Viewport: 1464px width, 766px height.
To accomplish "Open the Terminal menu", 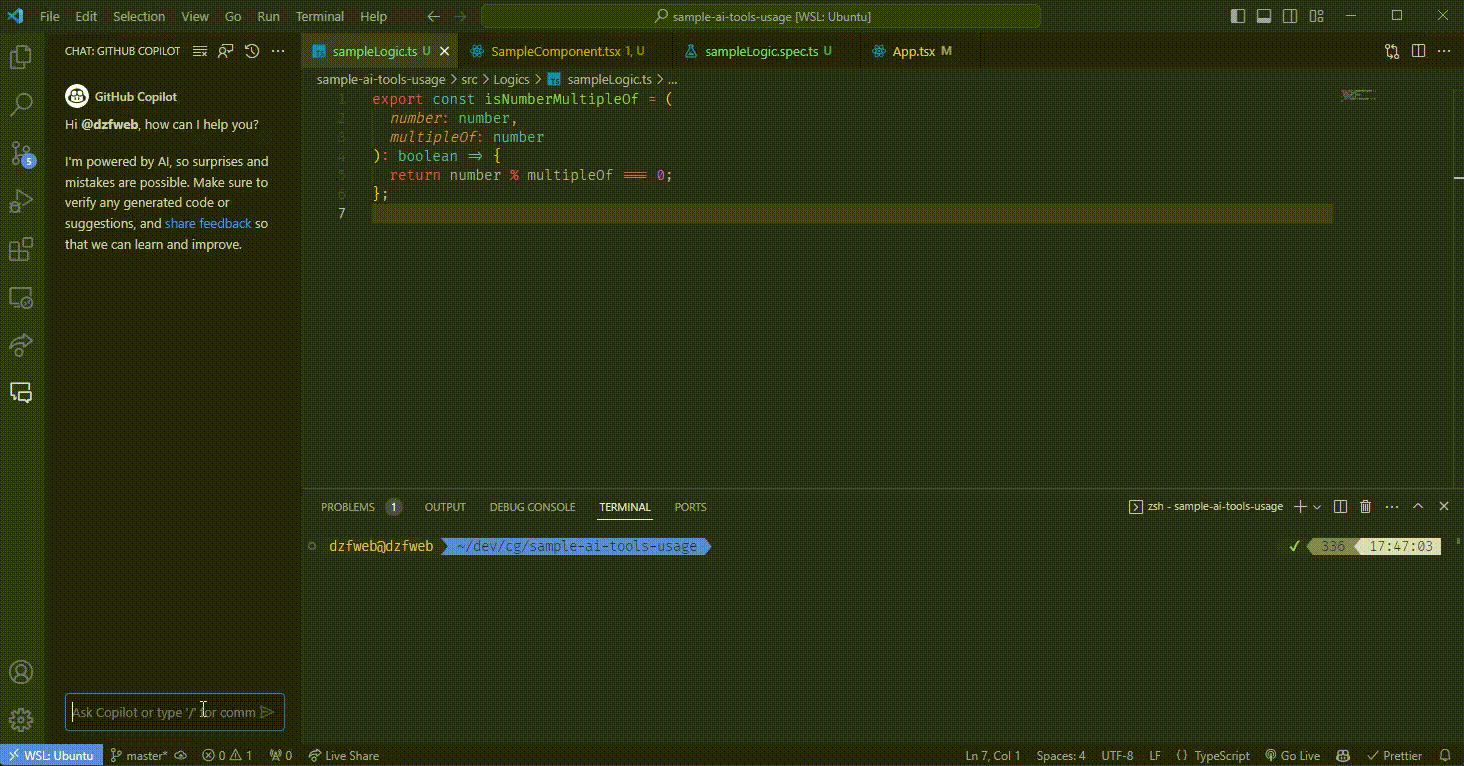I will coord(320,16).
